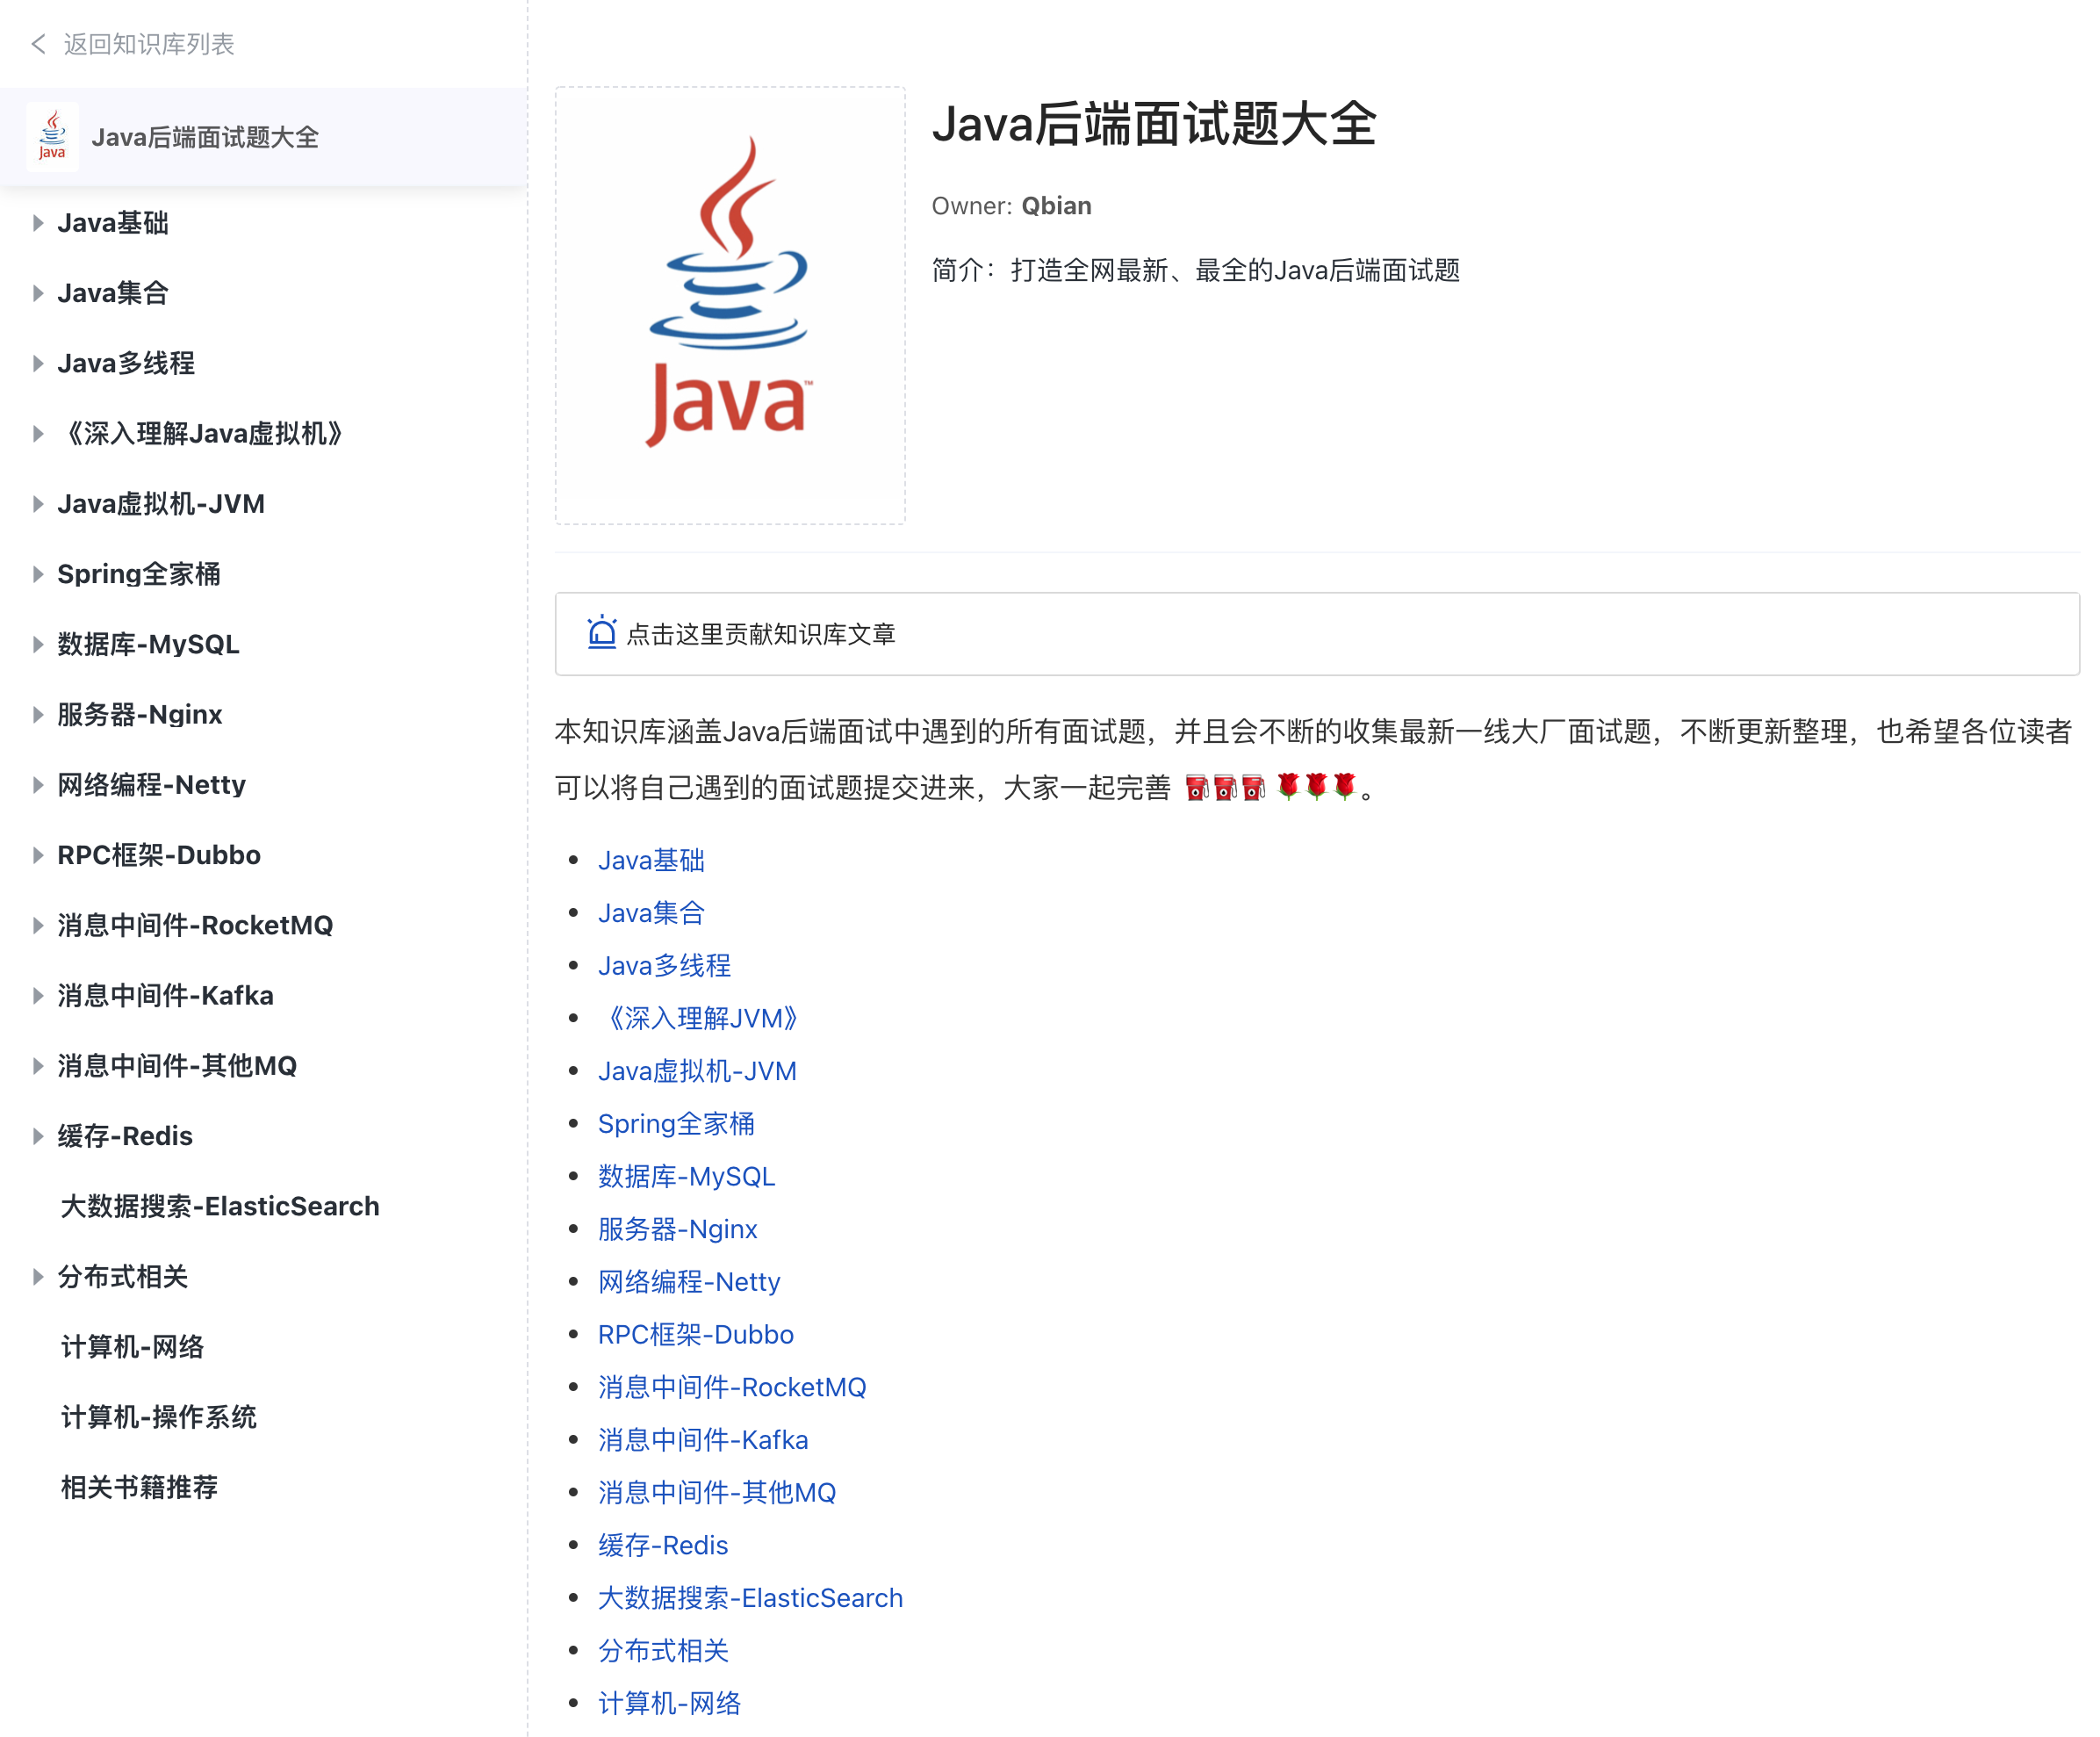
Task: Select 网络编程-Netty in the sidebar
Action: point(151,785)
